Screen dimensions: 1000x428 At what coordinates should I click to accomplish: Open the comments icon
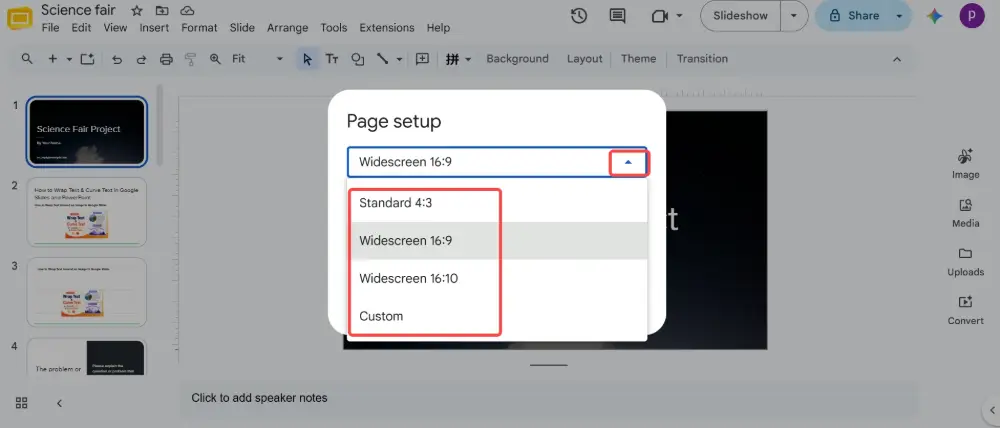pos(617,16)
